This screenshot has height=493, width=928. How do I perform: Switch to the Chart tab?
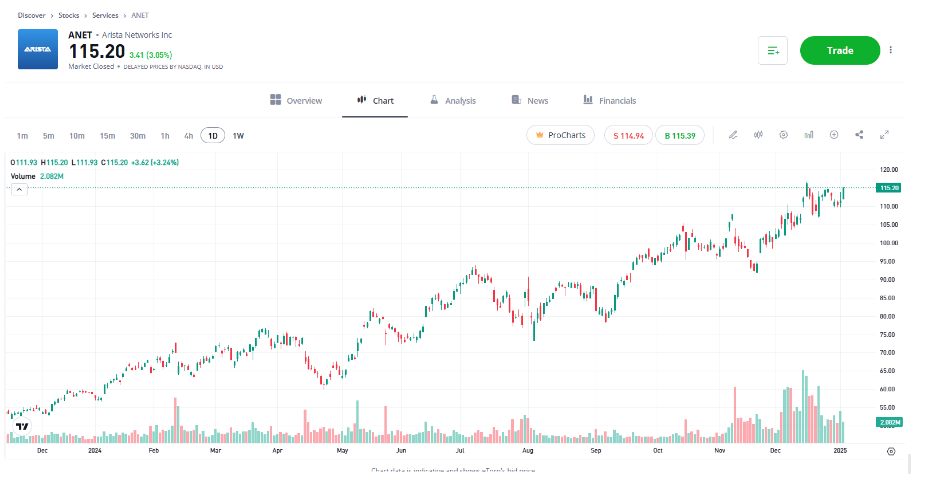click(375, 100)
